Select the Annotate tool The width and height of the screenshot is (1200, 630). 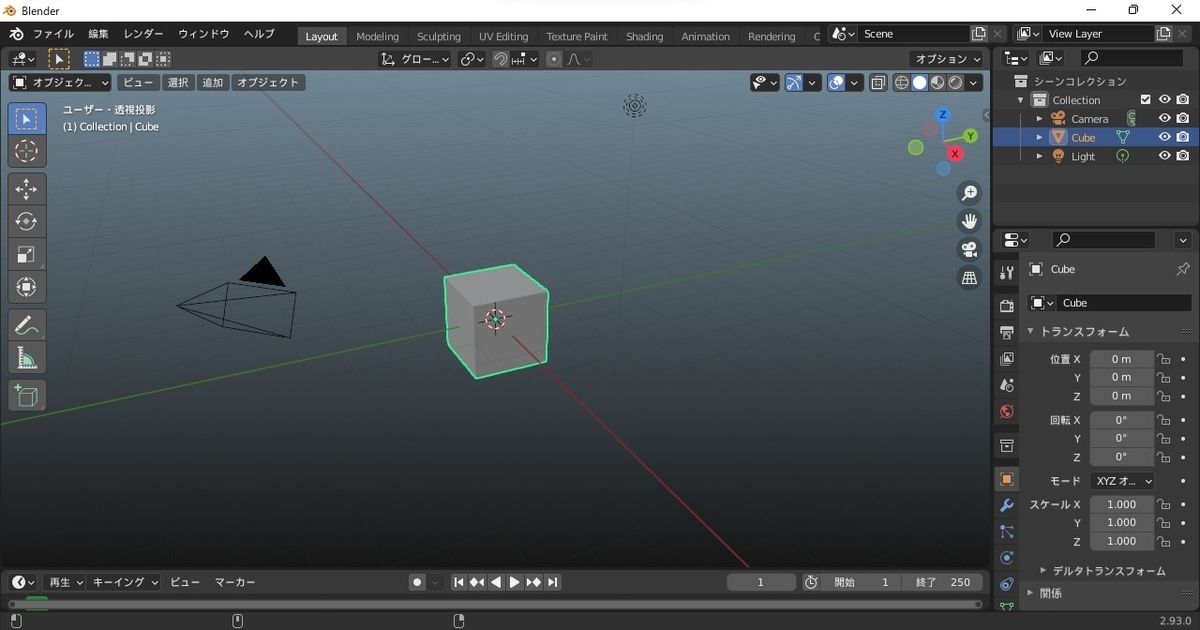27,325
